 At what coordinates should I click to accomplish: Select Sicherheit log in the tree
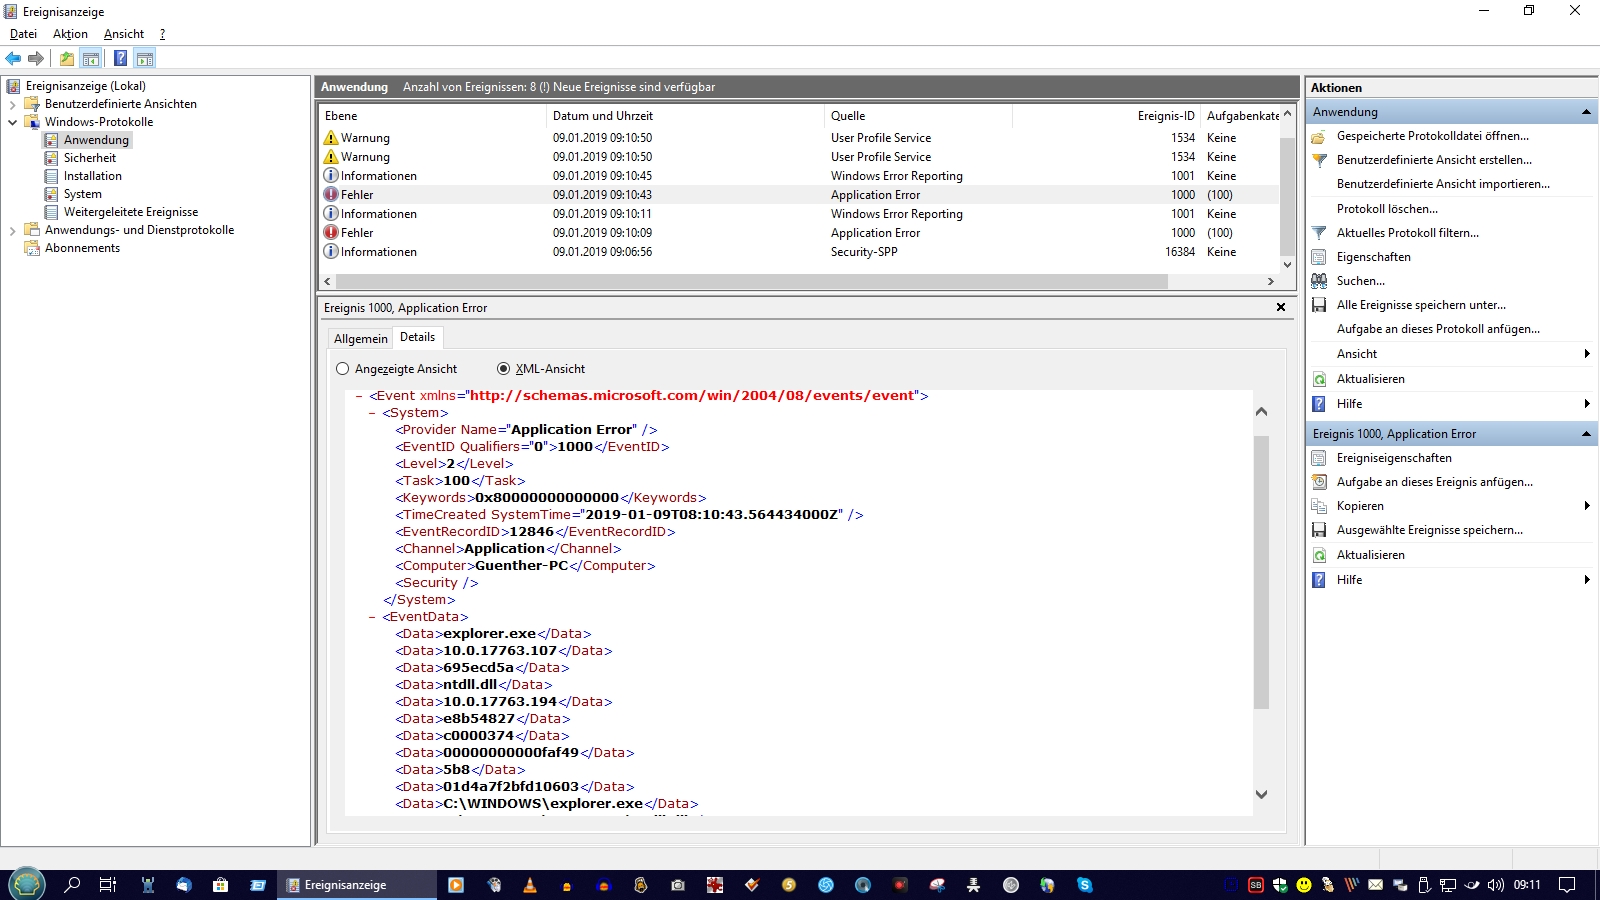(x=90, y=158)
